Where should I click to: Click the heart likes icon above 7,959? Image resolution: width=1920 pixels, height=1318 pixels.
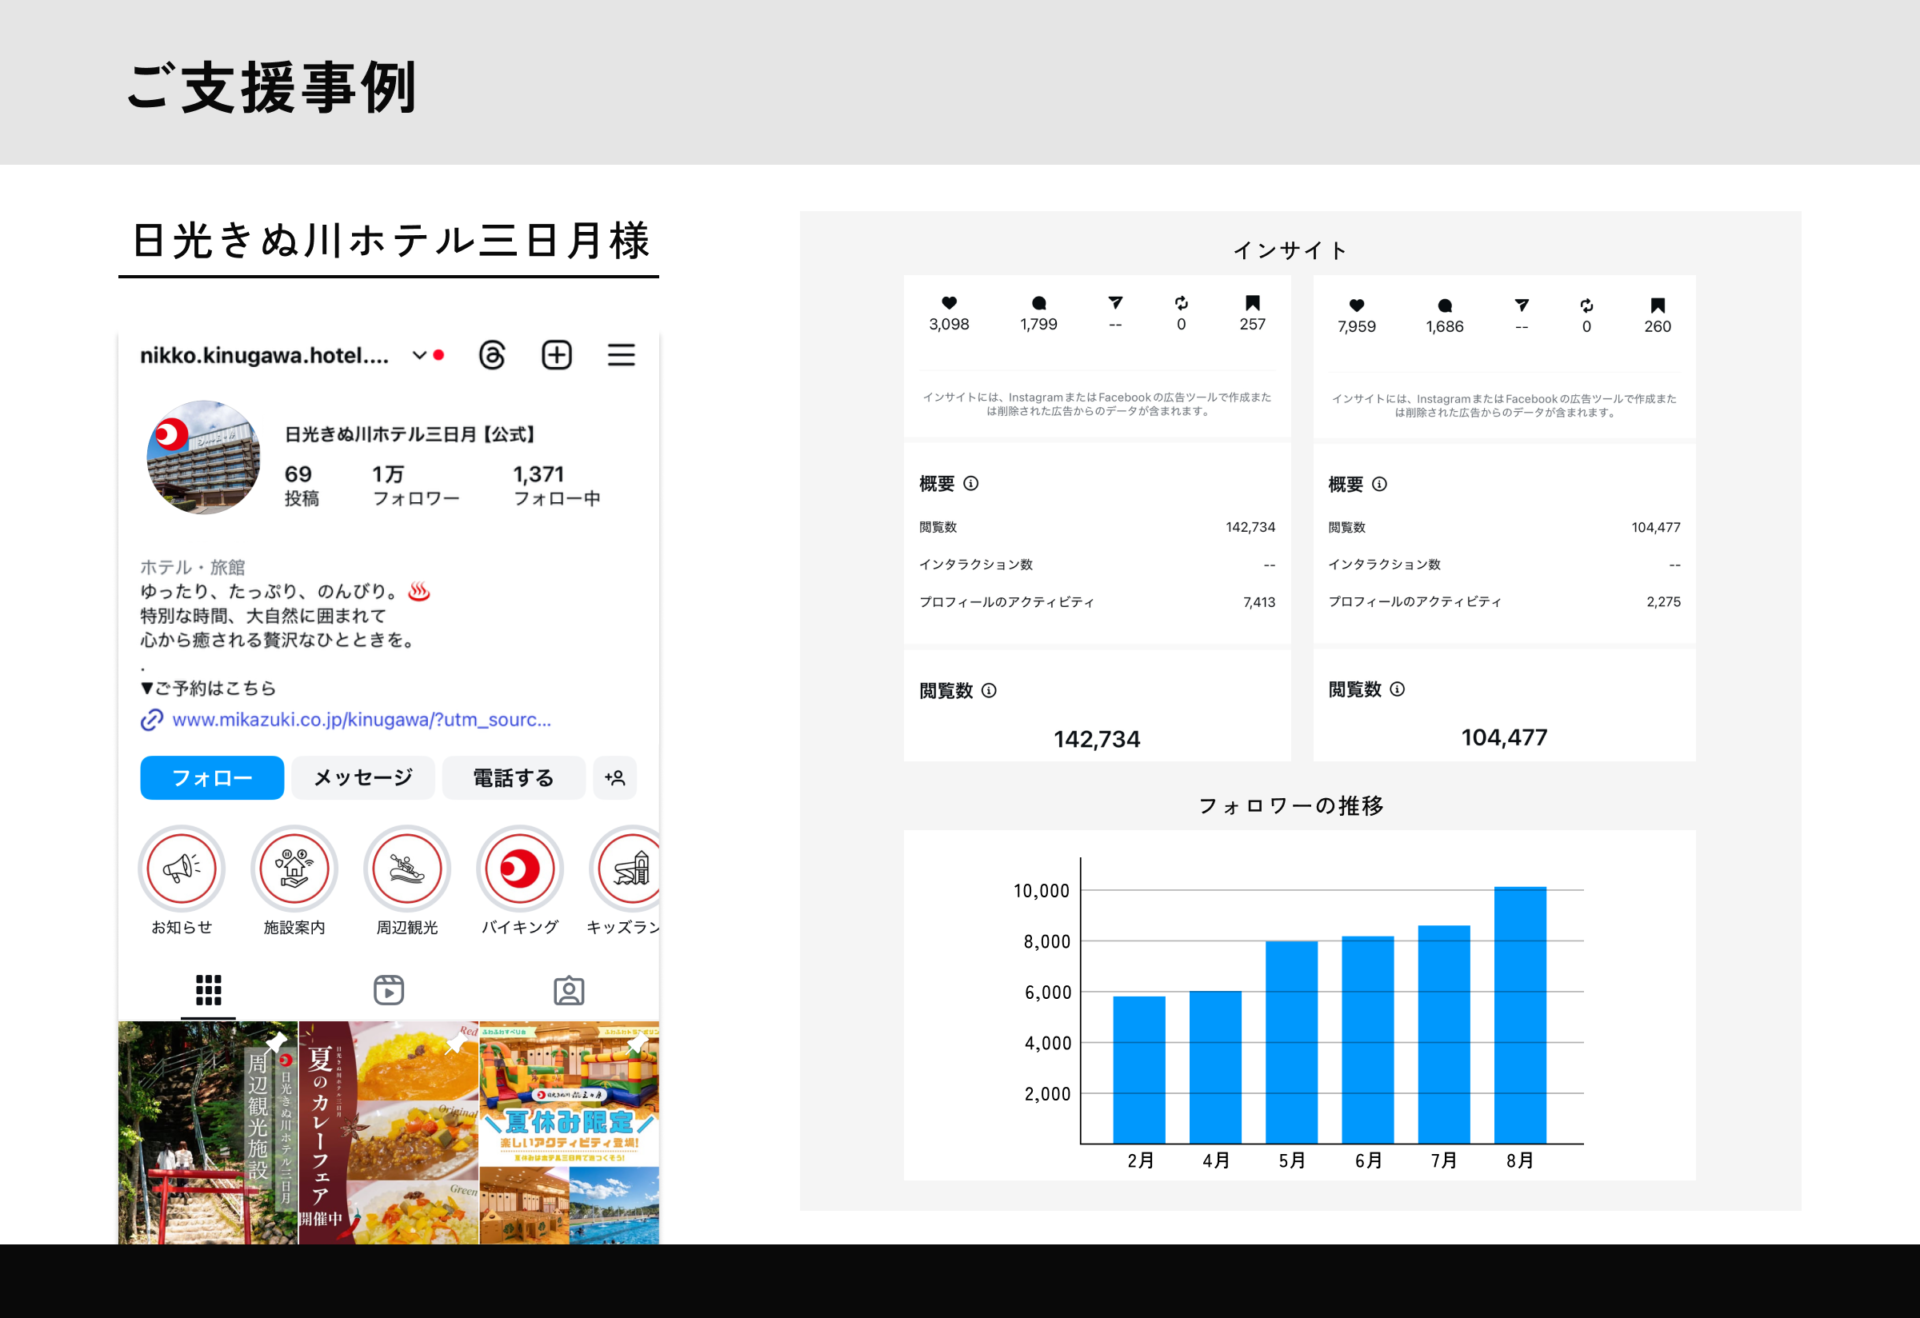[1357, 305]
